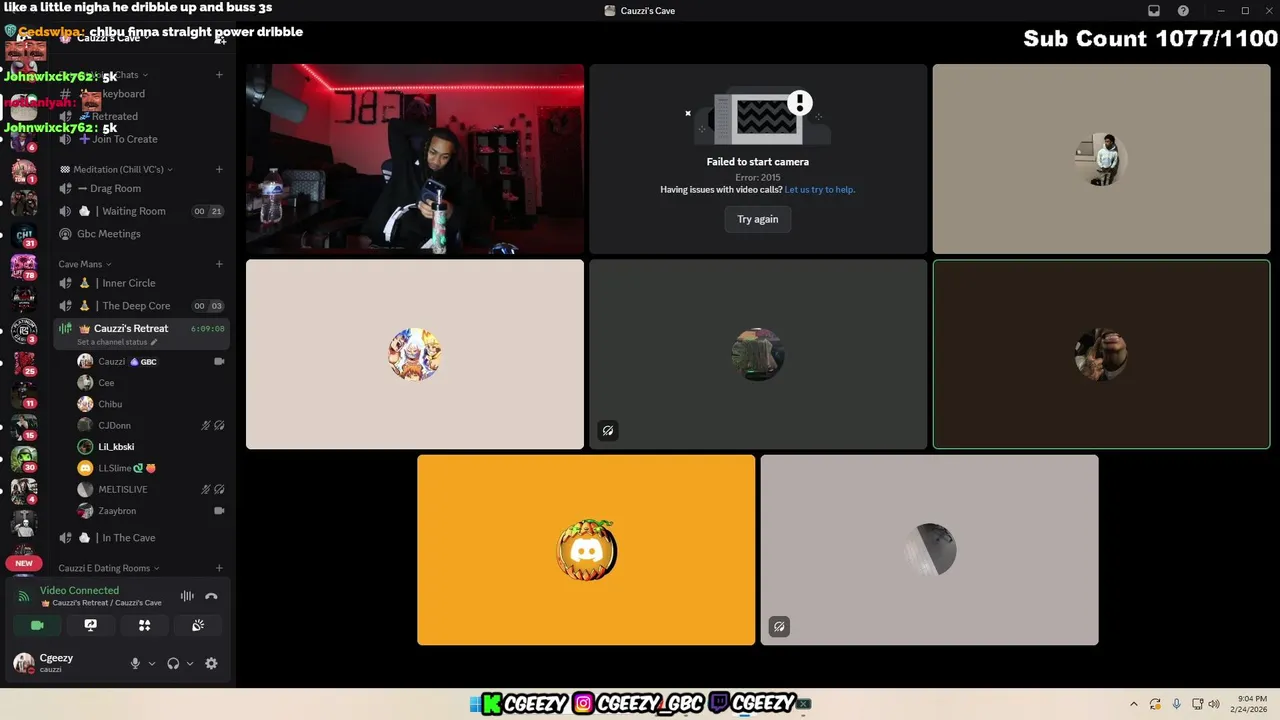Click Zaaybron's video camera indicator icon
The height and width of the screenshot is (720, 1280).
coord(219,511)
